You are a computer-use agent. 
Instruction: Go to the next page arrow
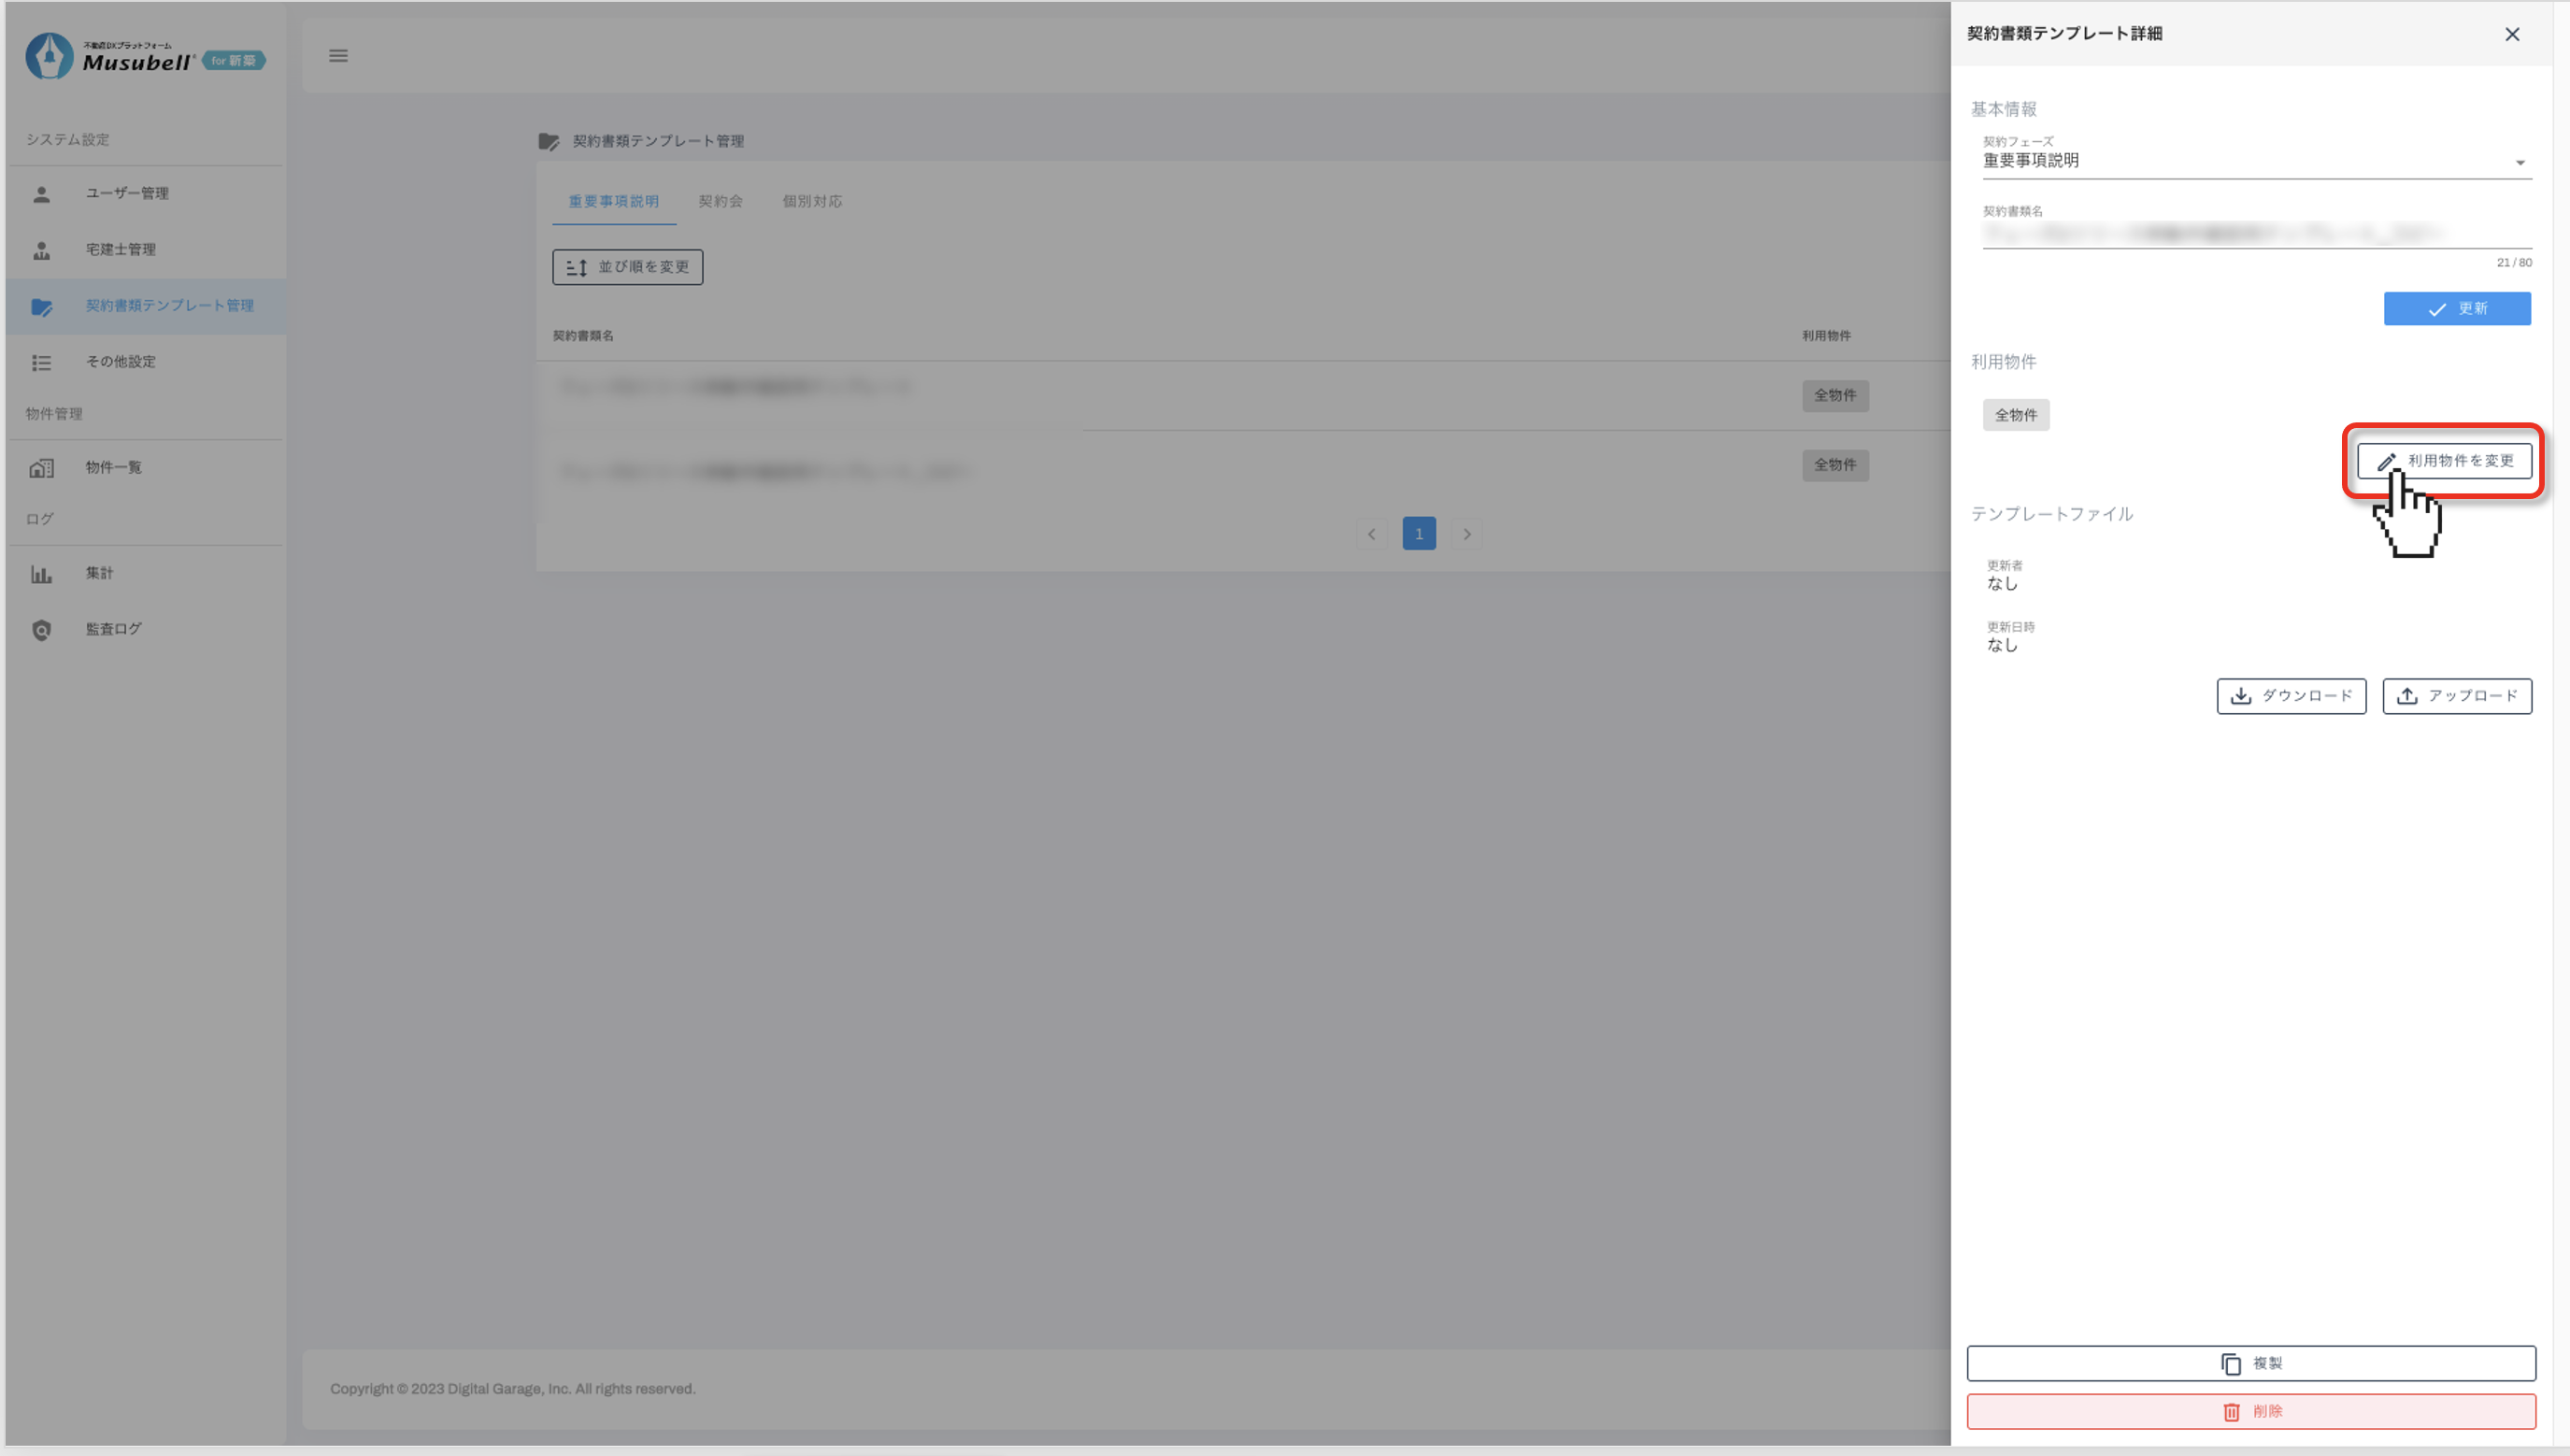pyautogui.click(x=1466, y=534)
